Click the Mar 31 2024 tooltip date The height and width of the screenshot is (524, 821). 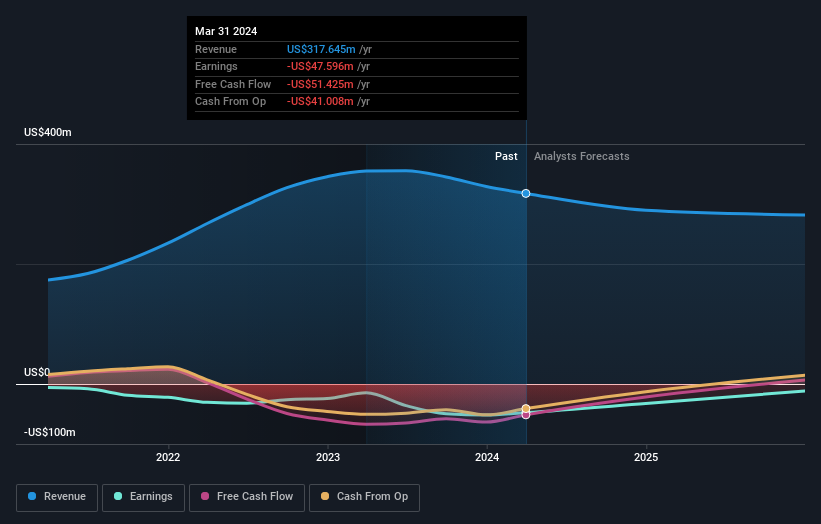pyautogui.click(x=226, y=31)
